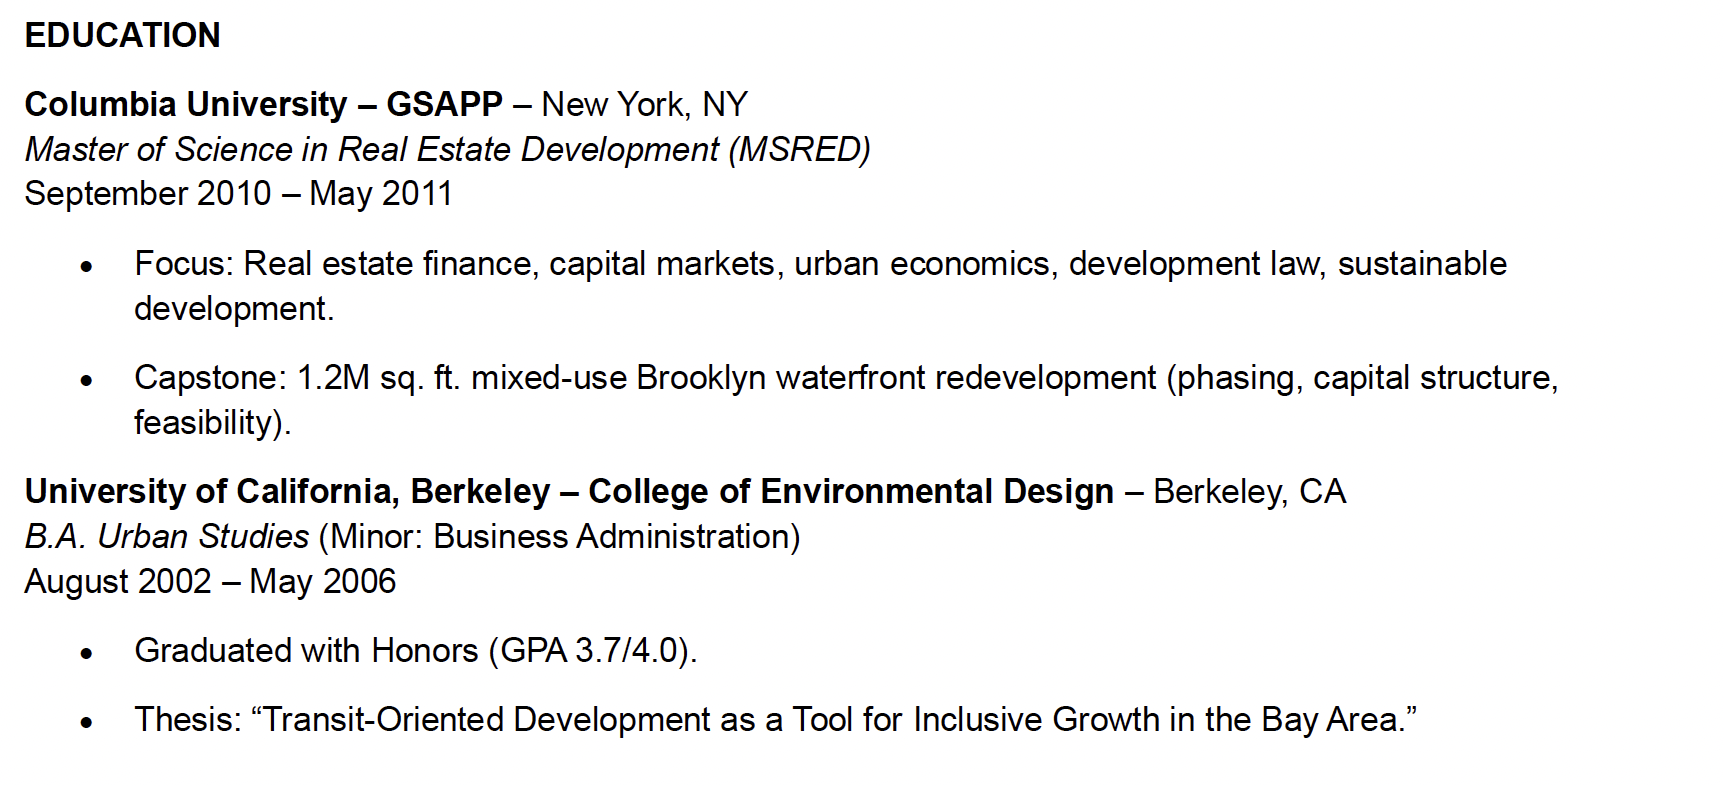Click the (MSRED) abbreviation
This screenshot has height=786, width=1724.
800,150
